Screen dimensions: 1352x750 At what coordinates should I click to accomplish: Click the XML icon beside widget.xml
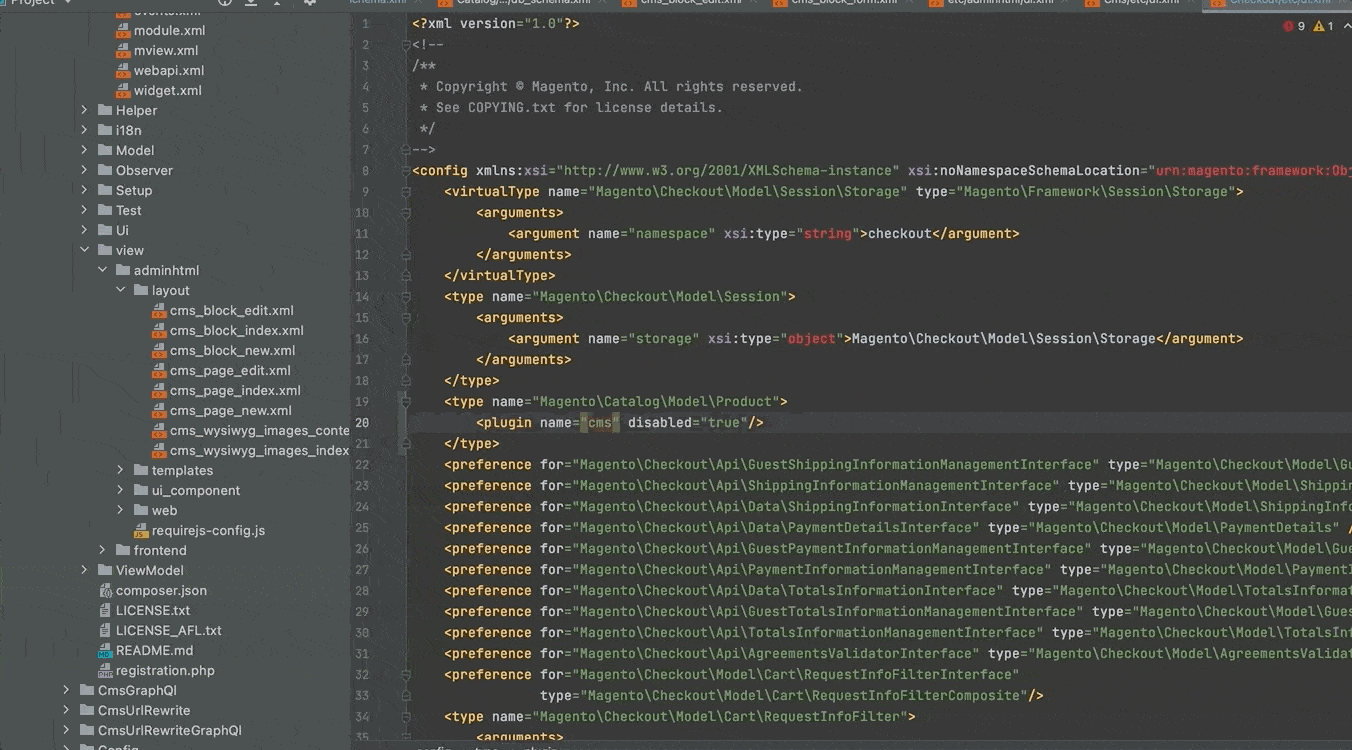point(123,91)
